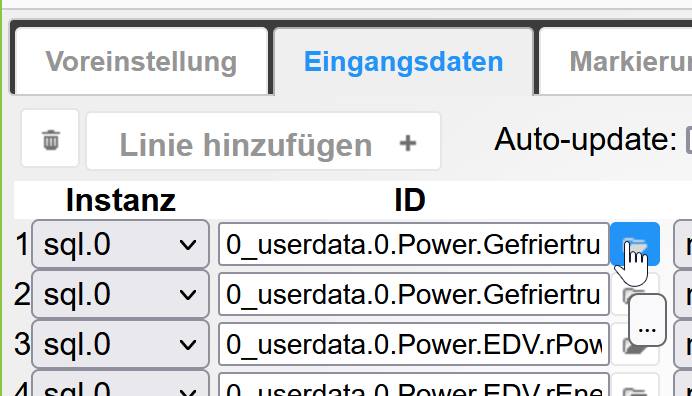Select the Eingangsdaten tab
Viewport: 692px width, 396px height.
pyautogui.click(x=403, y=61)
